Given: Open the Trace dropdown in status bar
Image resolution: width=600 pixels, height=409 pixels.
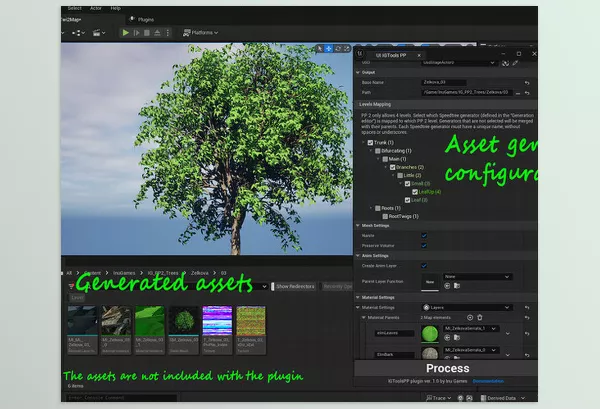Looking at the screenshot, I should 439,398.
